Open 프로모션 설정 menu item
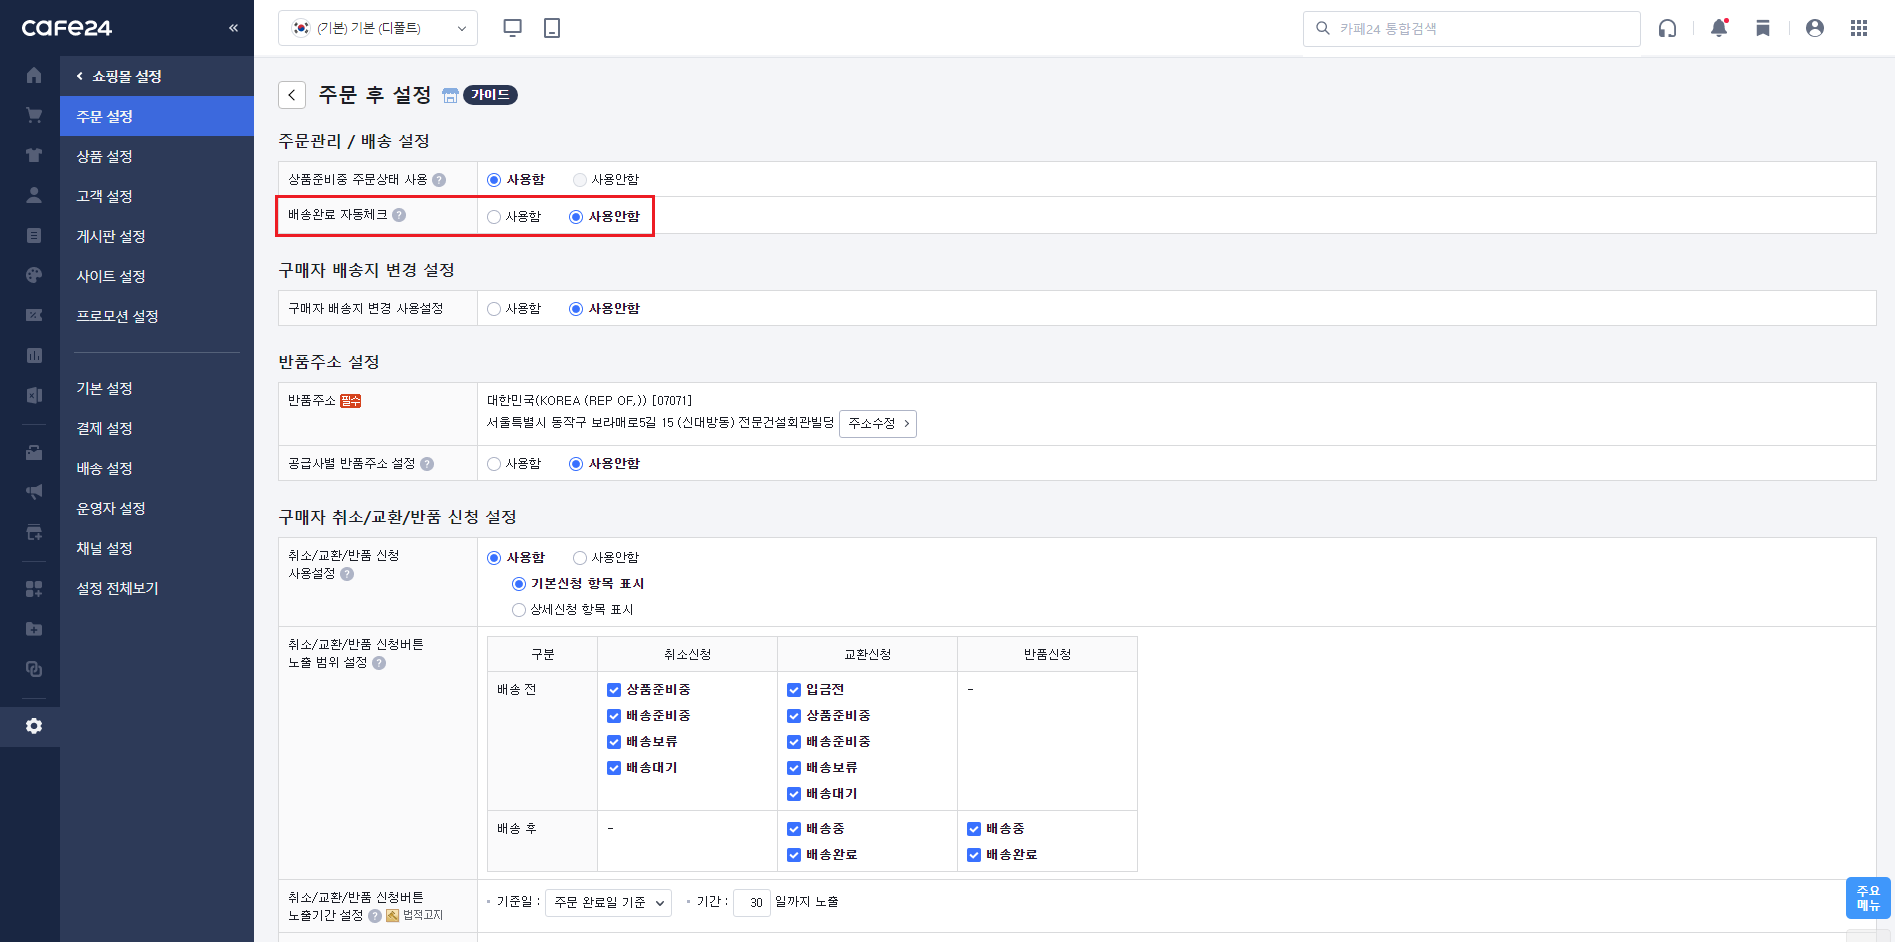1895x942 pixels. click(157, 316)
